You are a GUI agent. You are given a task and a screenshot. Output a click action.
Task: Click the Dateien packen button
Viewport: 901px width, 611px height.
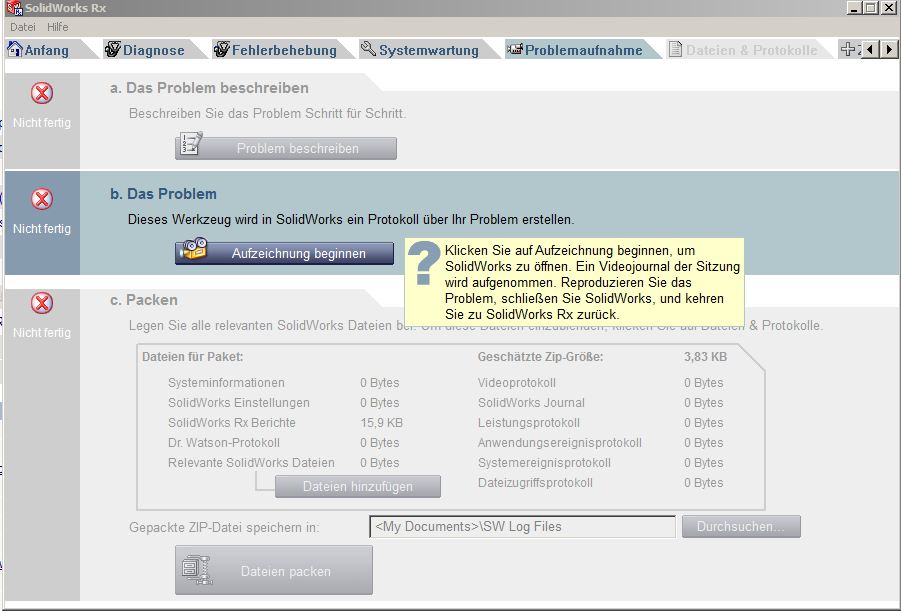tap(274, 570)
